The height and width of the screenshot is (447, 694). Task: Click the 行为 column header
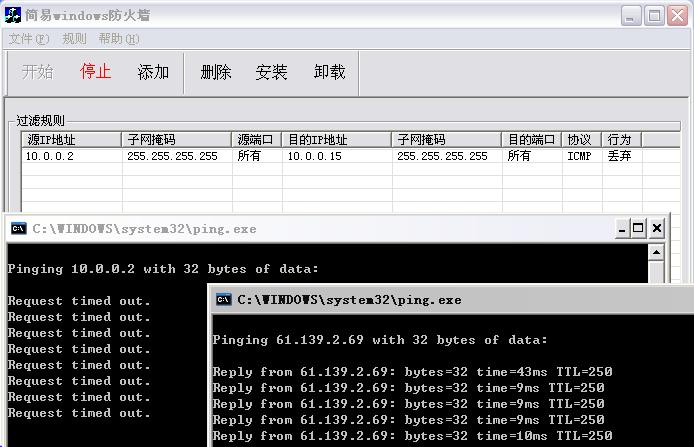[x=621, y=140]
